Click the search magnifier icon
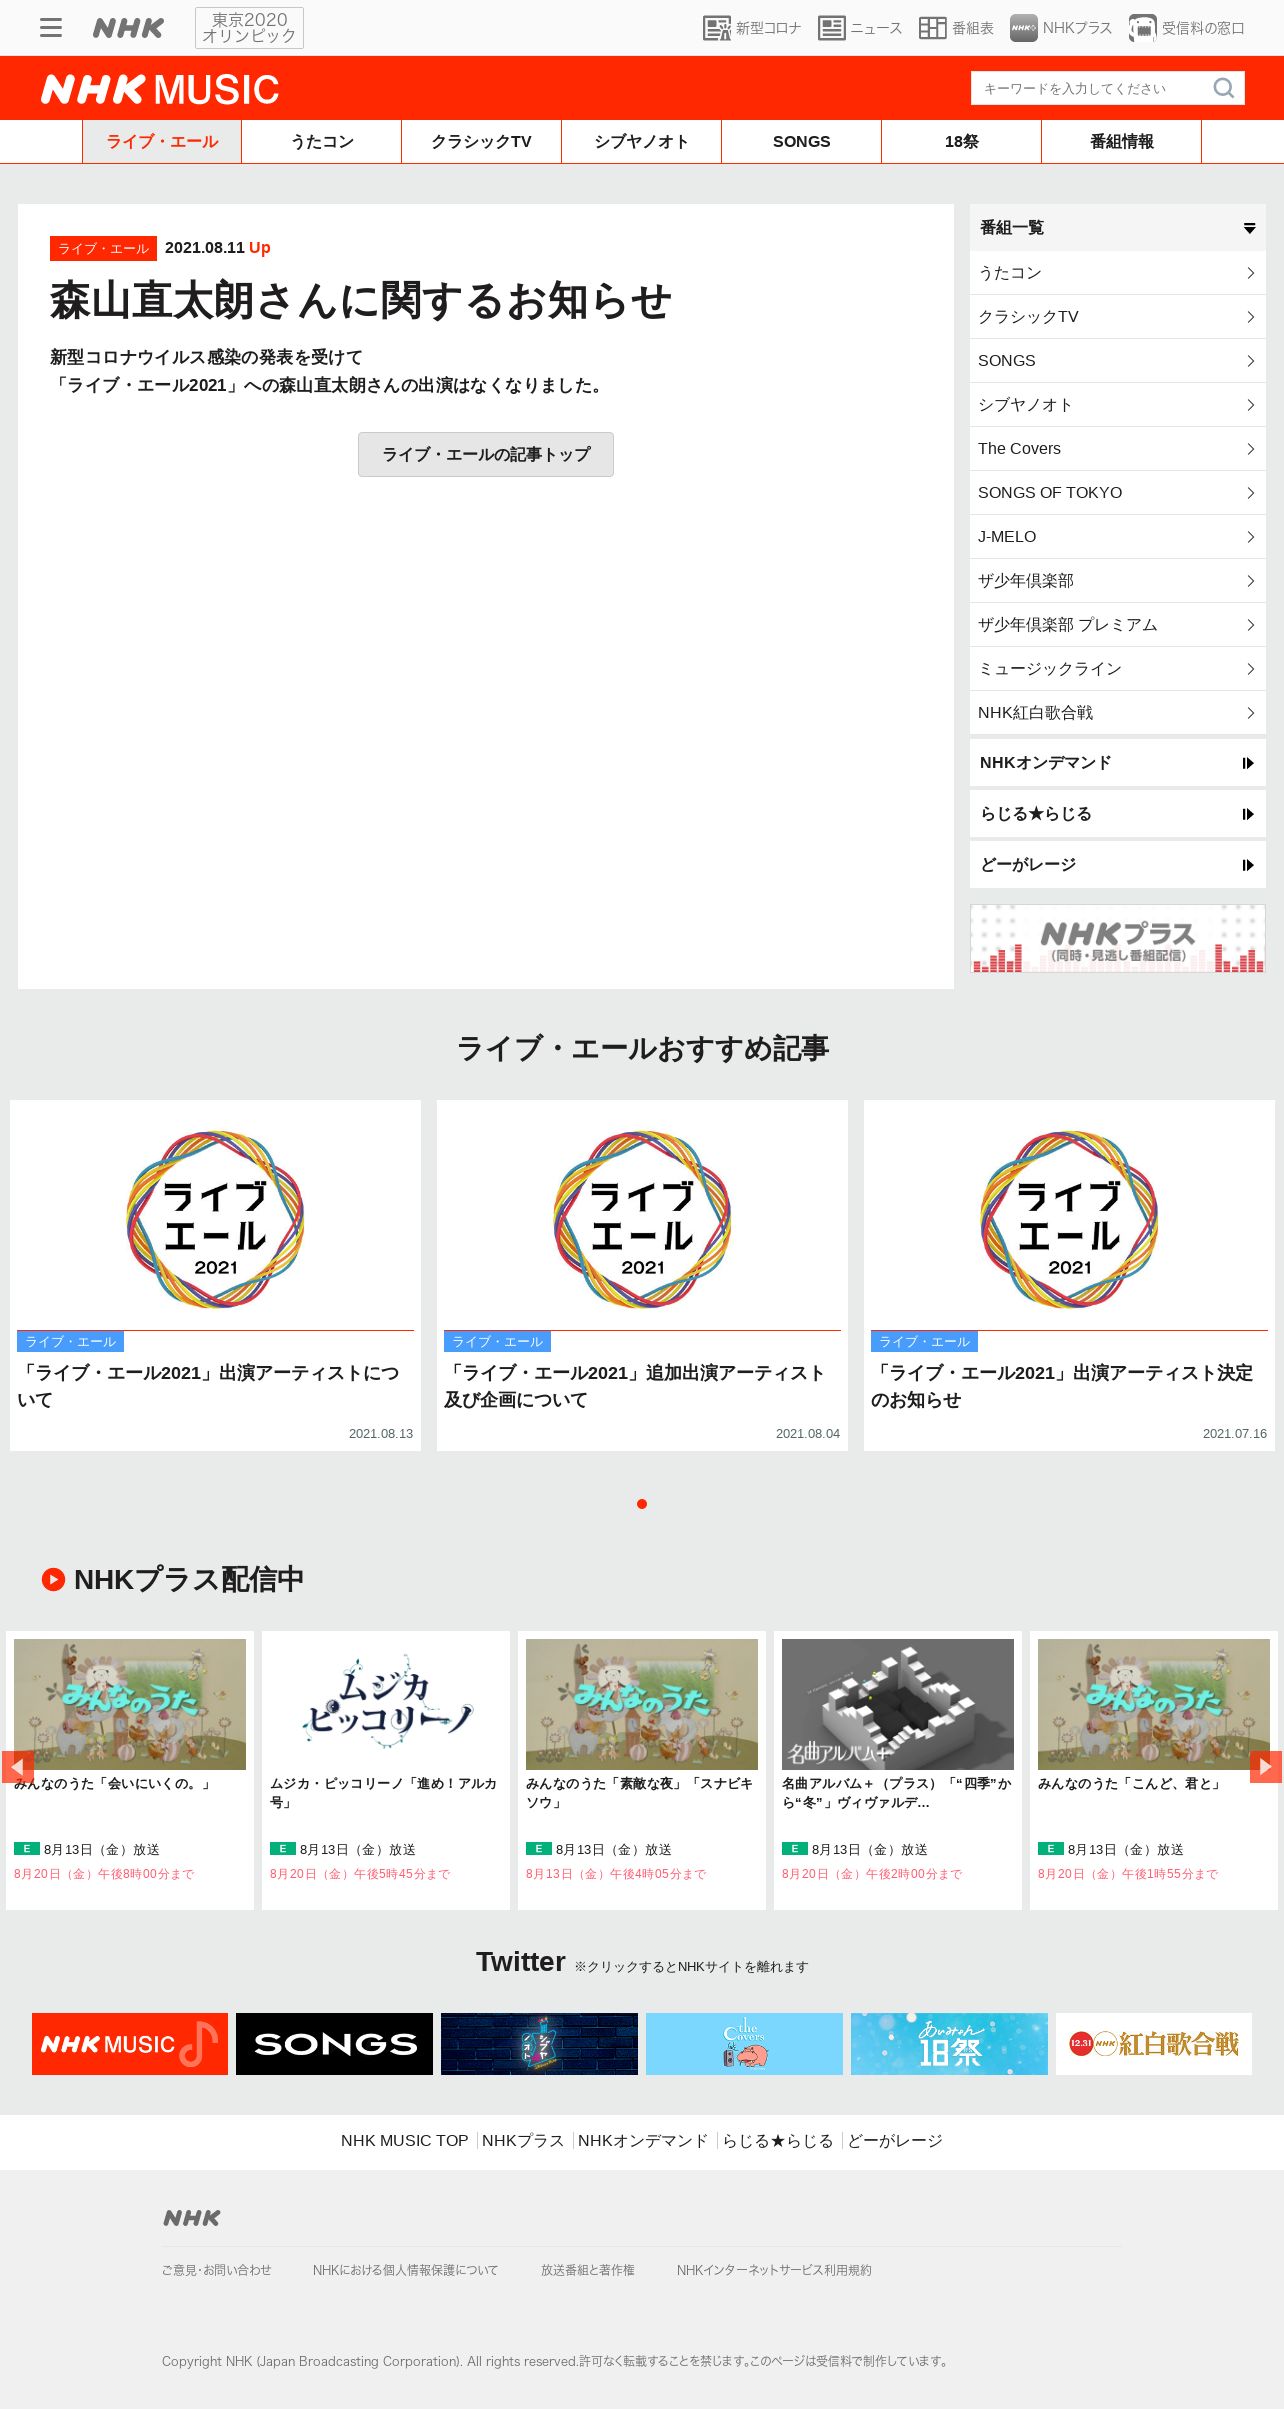Viewport: 1284px width, 2409px height. coord(1223,88)
